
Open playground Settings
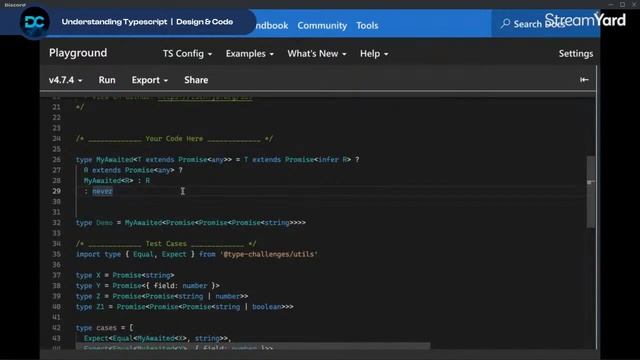pyautogui.click(x=576, y=53)
